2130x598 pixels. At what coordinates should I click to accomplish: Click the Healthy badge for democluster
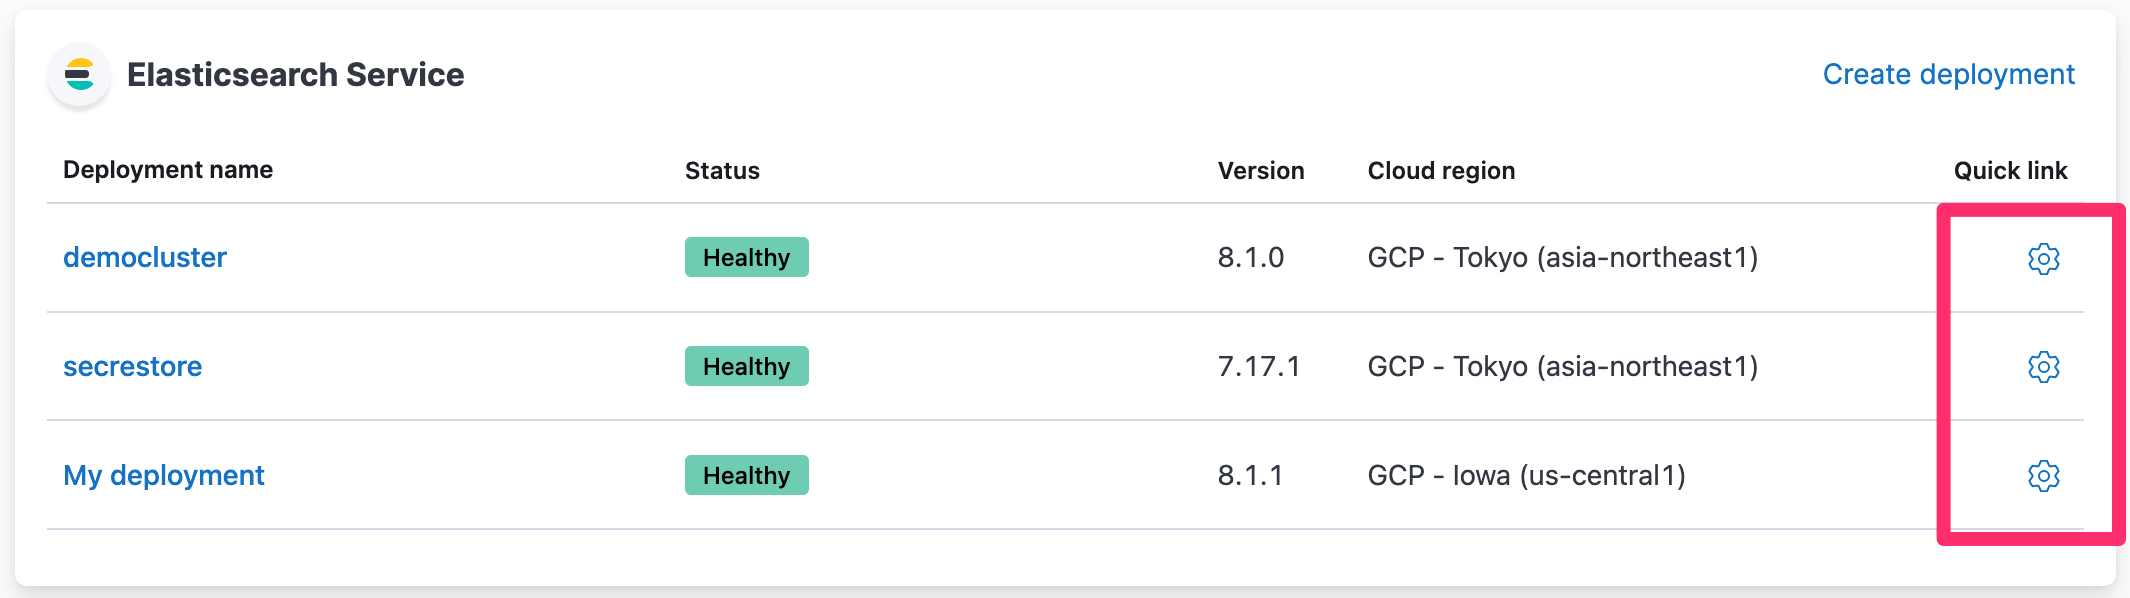click(746, 258)
